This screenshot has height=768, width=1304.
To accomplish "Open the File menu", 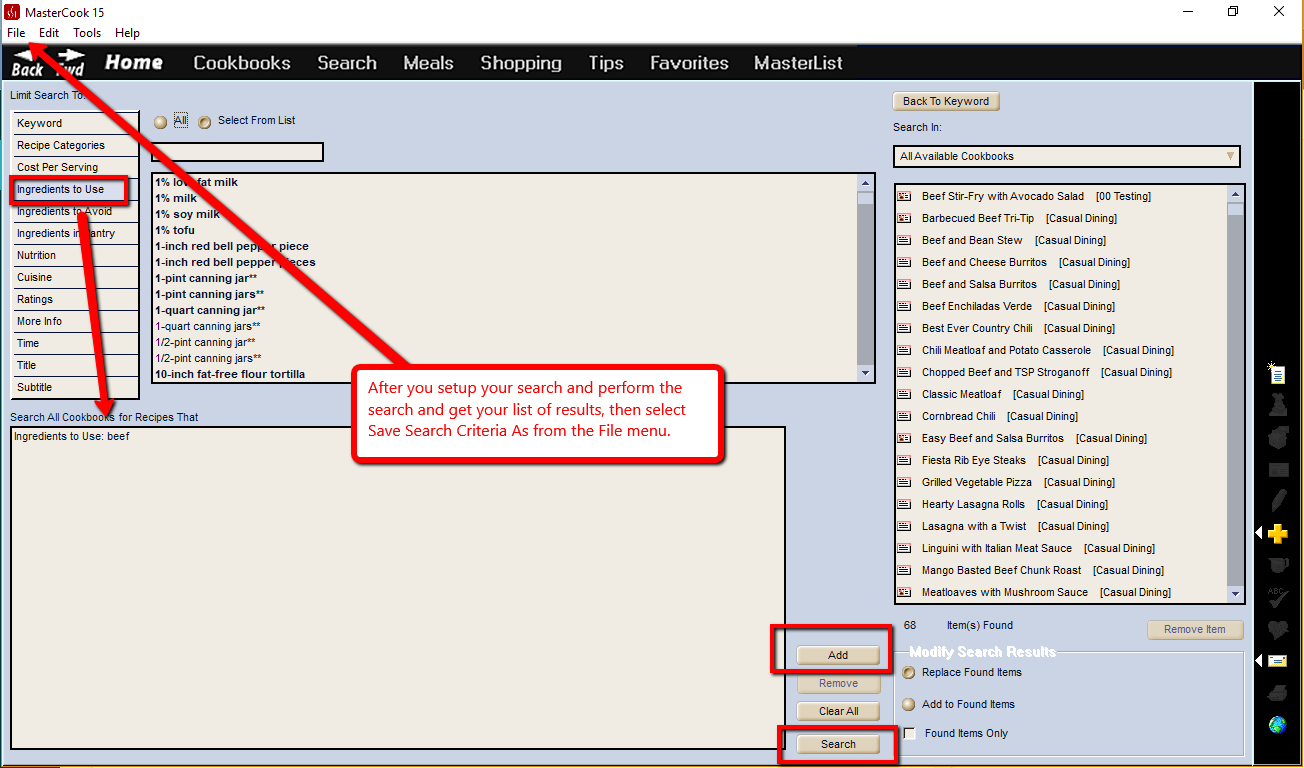I will (16, 33).
